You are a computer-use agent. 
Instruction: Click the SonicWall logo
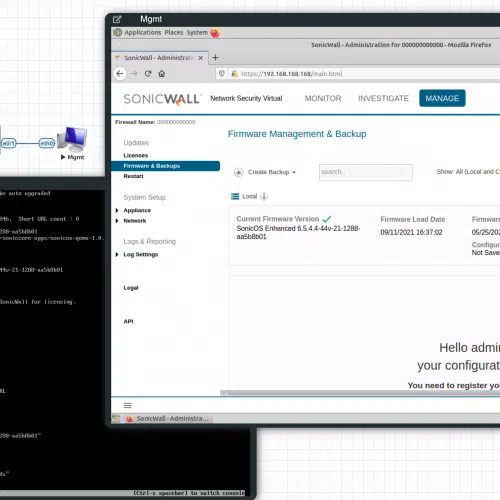click(x=162, y=99)
